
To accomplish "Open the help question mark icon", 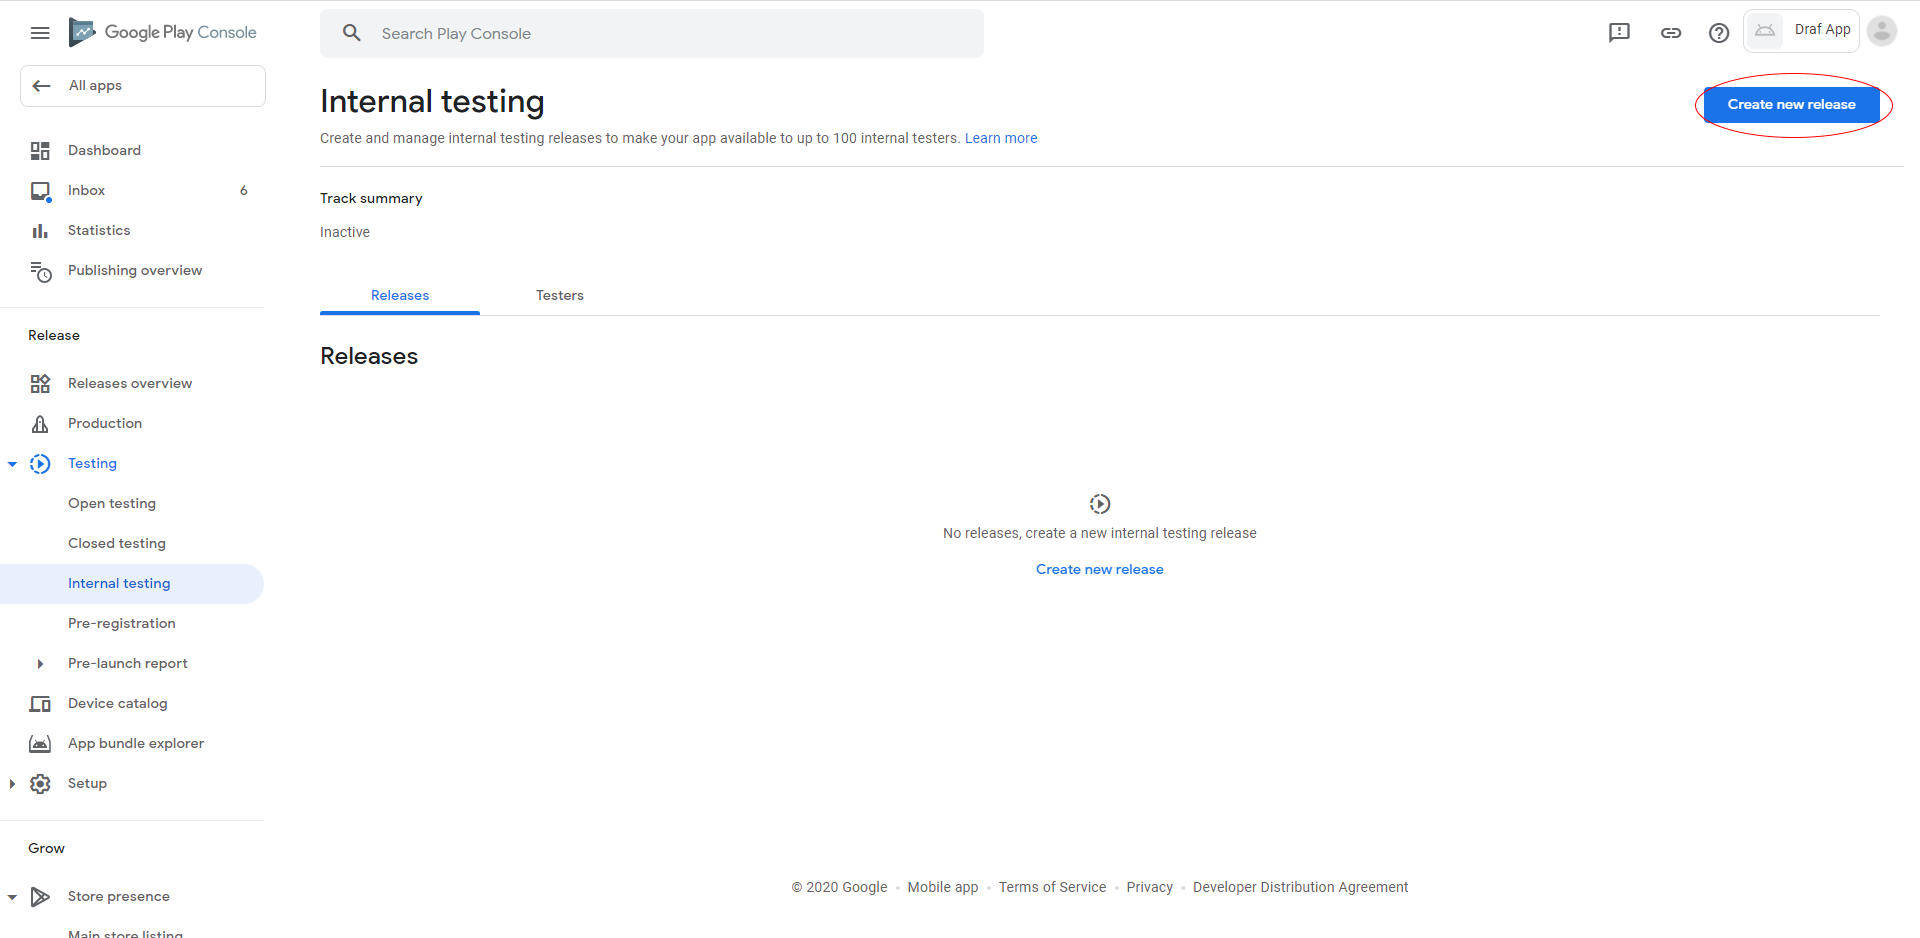I will click(x=1719, y=33).
